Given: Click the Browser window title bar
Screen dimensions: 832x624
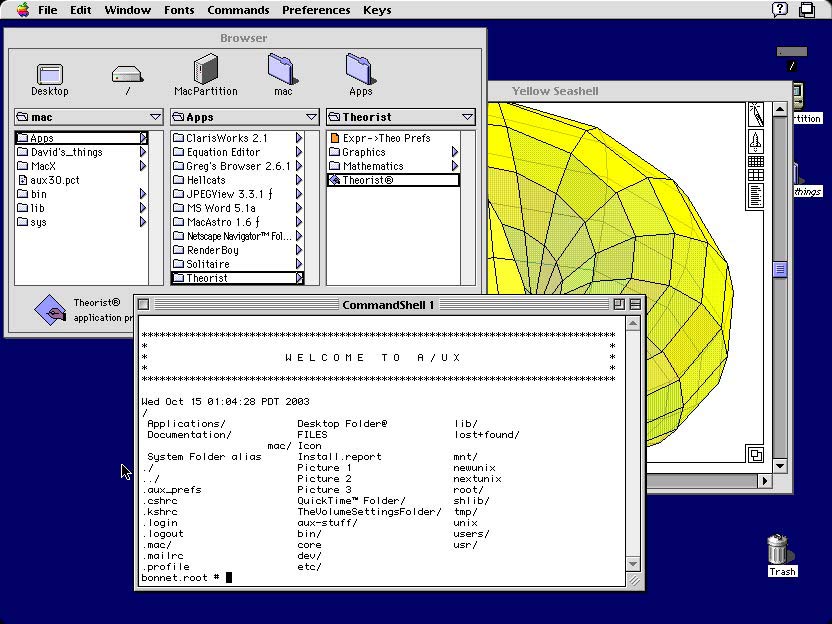Looking at the screenshot, I should tap(244, 38).
